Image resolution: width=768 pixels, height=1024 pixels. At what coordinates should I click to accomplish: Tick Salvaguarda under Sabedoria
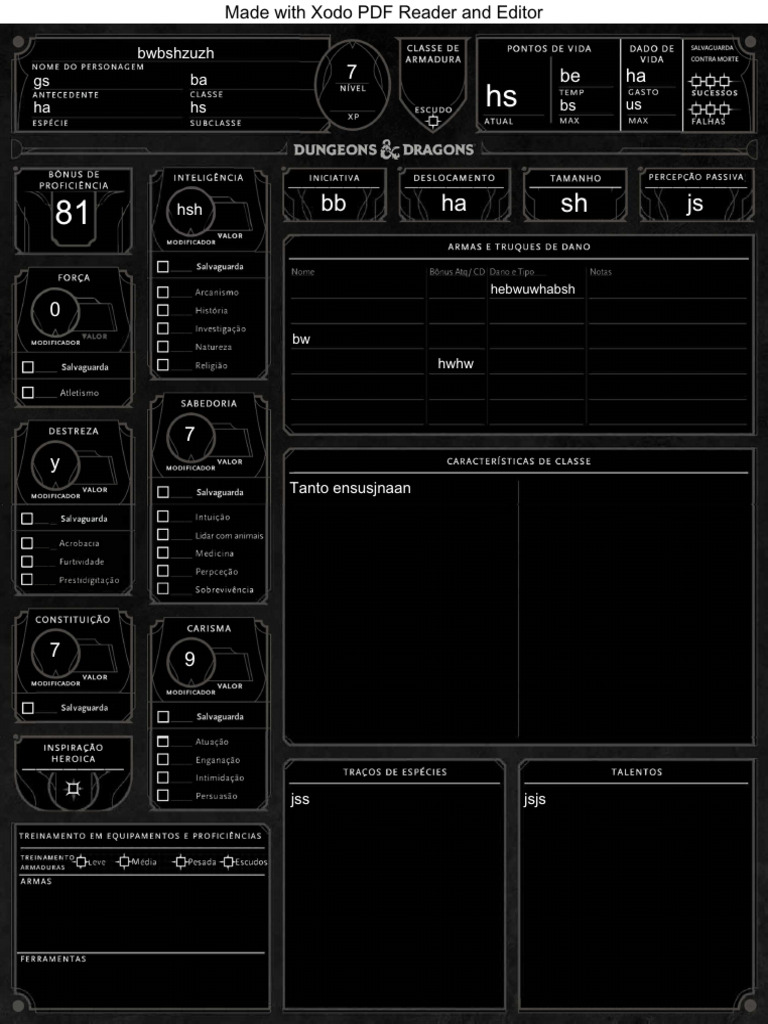click(x=163, y=492)
